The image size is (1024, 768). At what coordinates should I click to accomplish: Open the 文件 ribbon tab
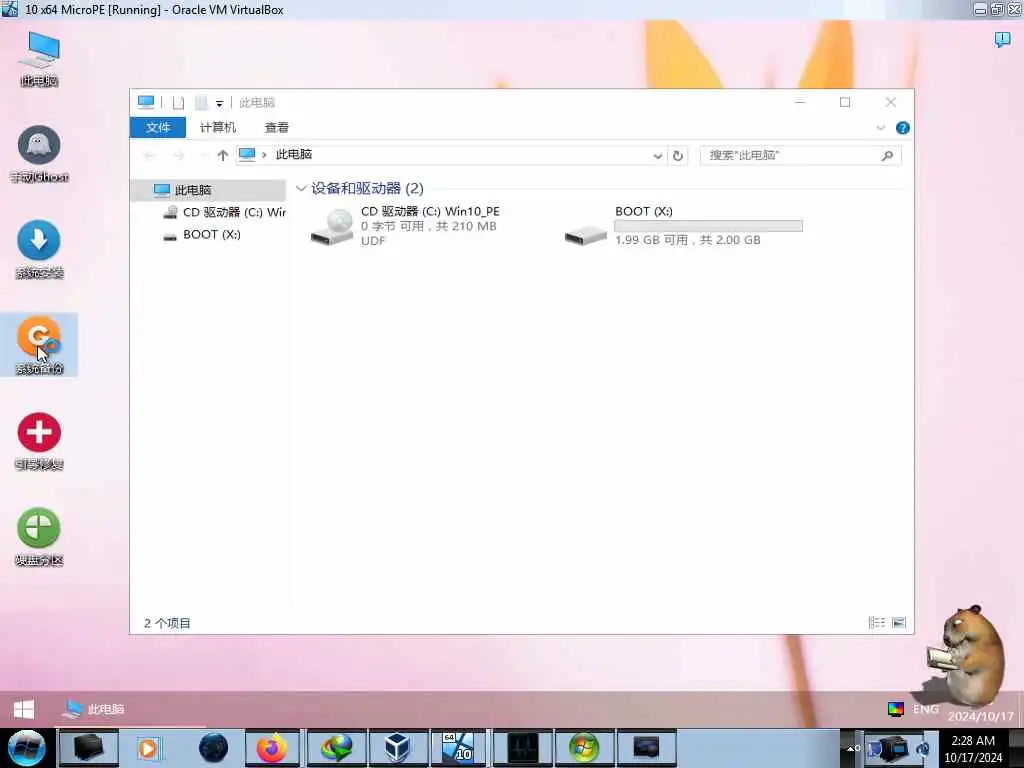coord(157,127)
